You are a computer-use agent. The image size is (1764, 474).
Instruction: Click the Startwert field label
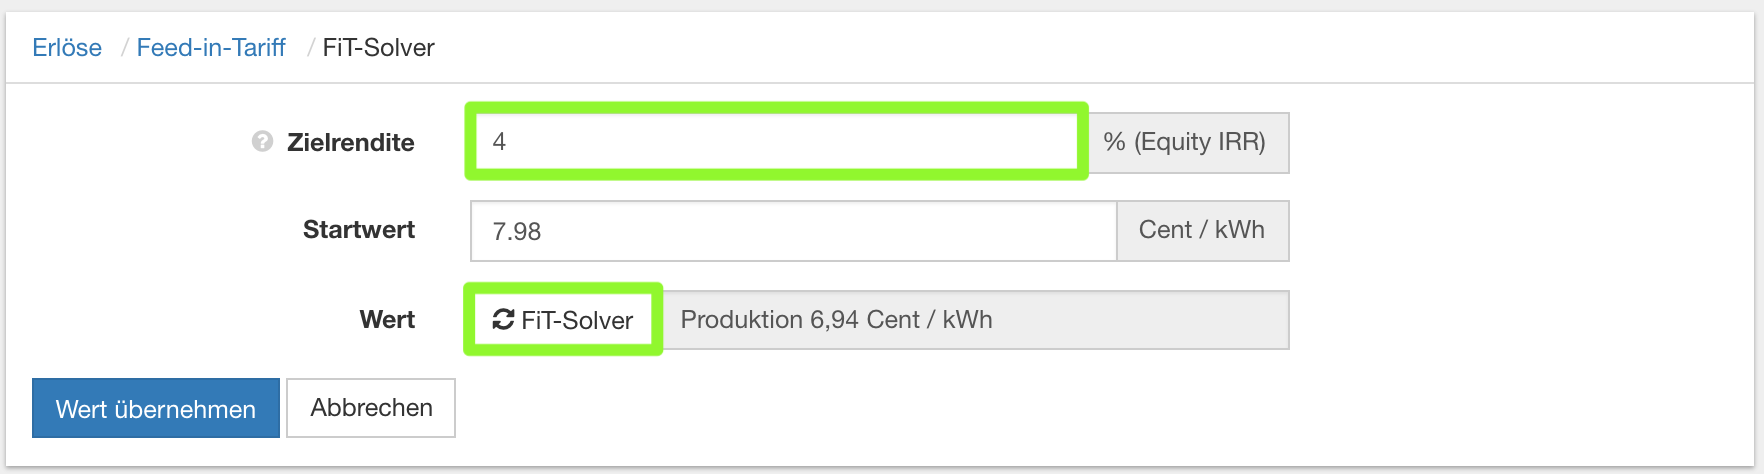358,230
